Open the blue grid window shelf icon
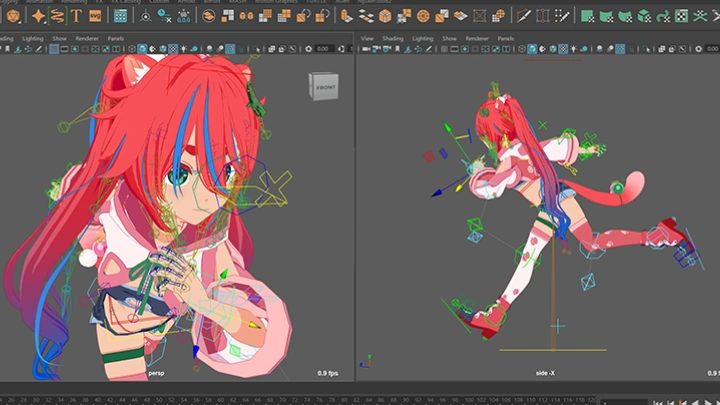Viewport: 720px width, 405px height. pyautogui.click(x=120, y=16)
